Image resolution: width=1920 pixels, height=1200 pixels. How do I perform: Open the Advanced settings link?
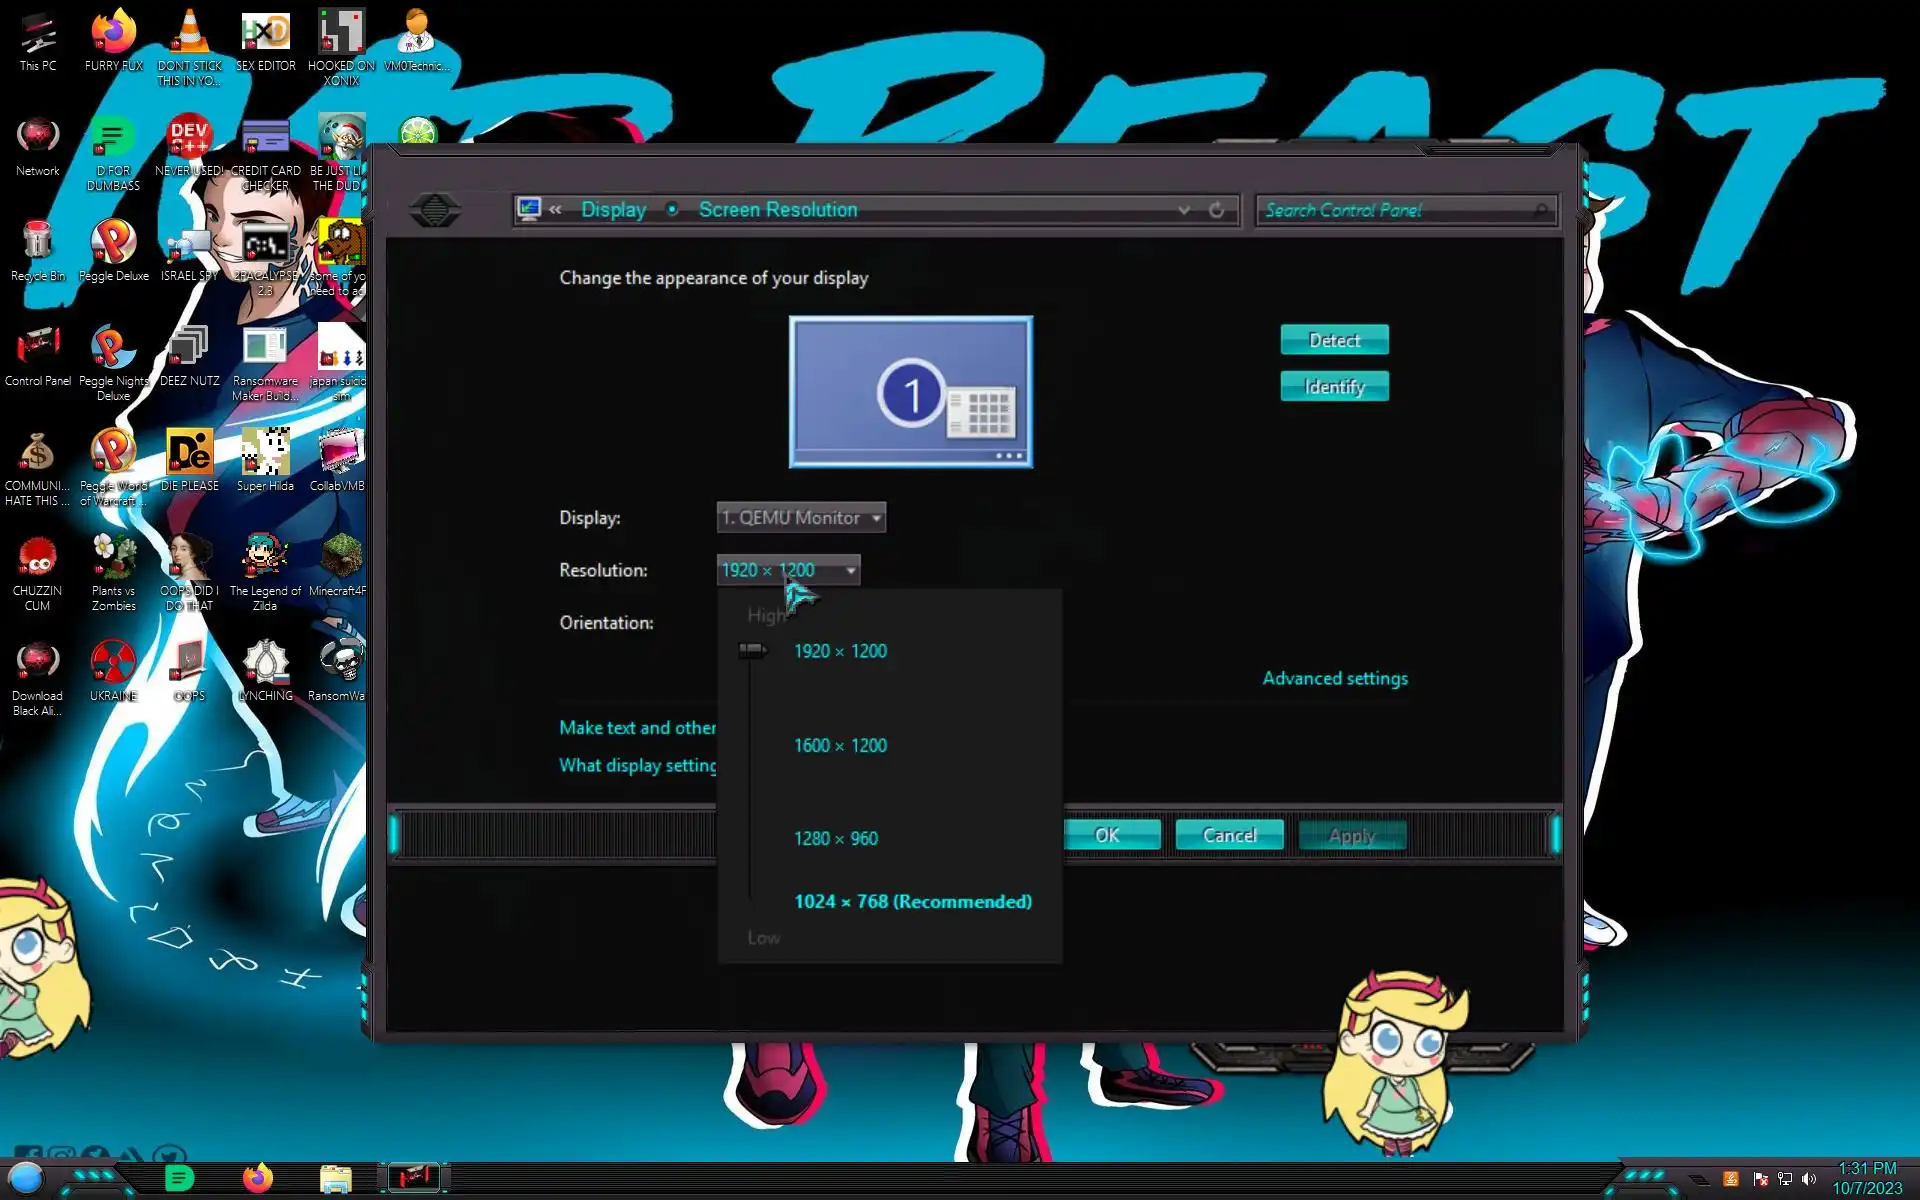pyautogui.click(x=1334, y=678)
